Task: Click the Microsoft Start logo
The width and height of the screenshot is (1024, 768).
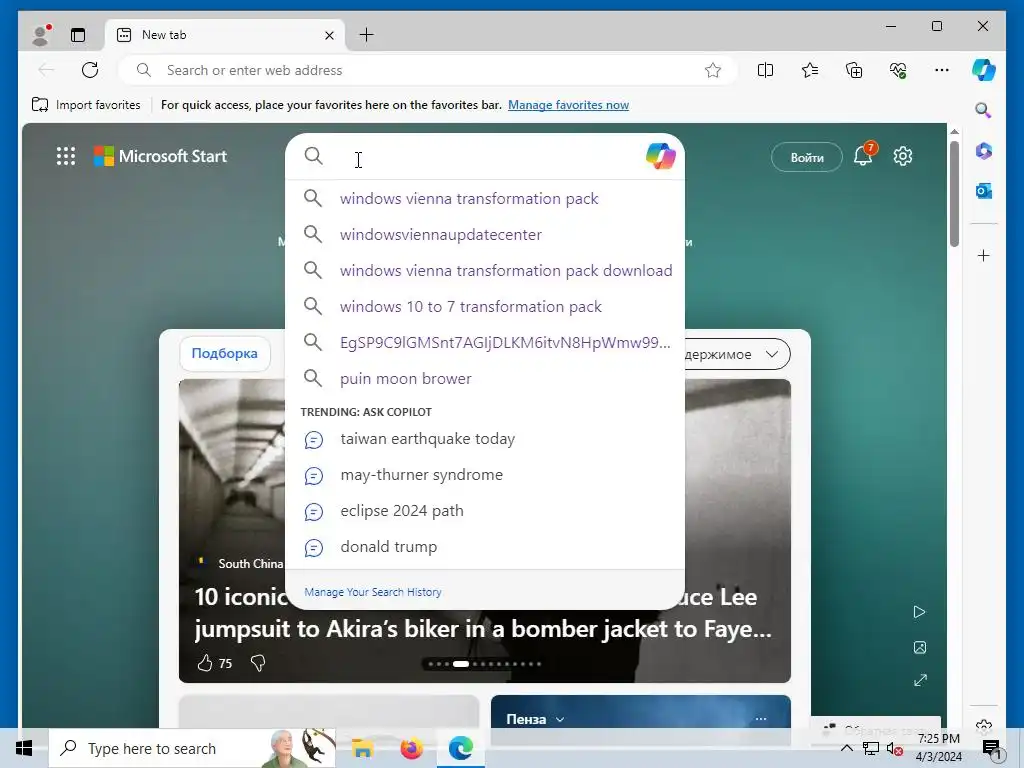Action: click(x=160, y=156)
